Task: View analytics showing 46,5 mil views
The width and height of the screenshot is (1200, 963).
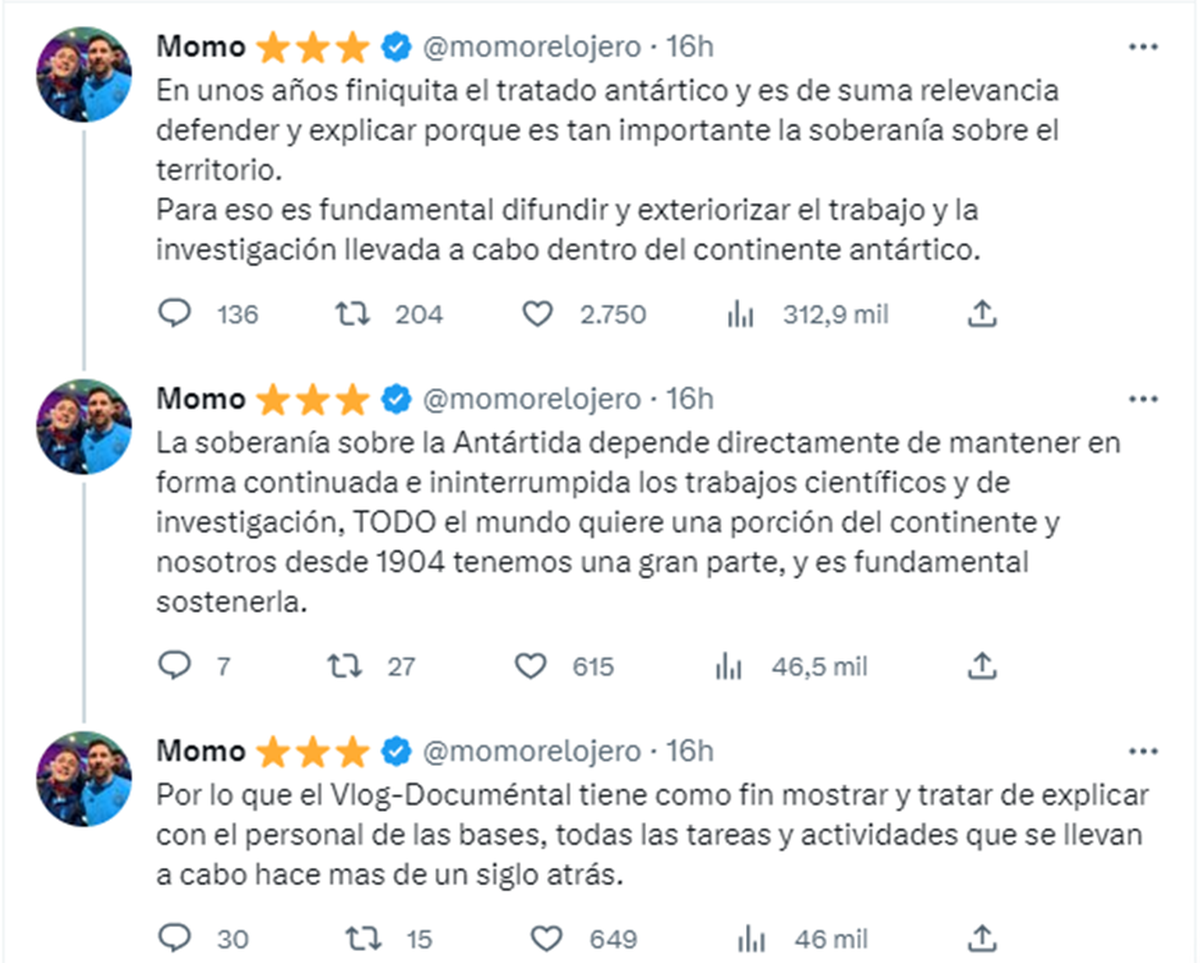Action: 730,667
